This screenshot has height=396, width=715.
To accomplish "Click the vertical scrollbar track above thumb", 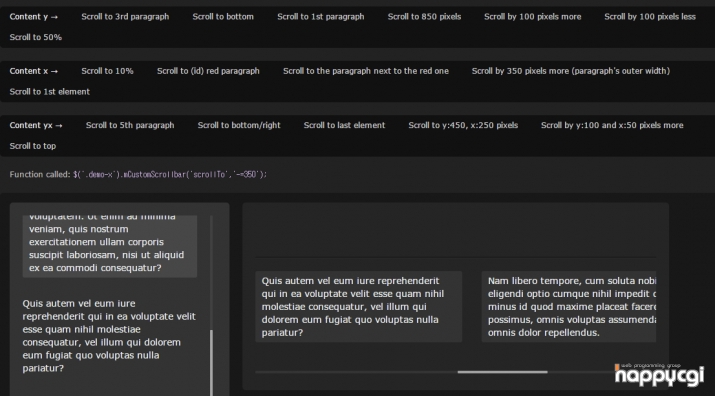I will pos(211,273).
